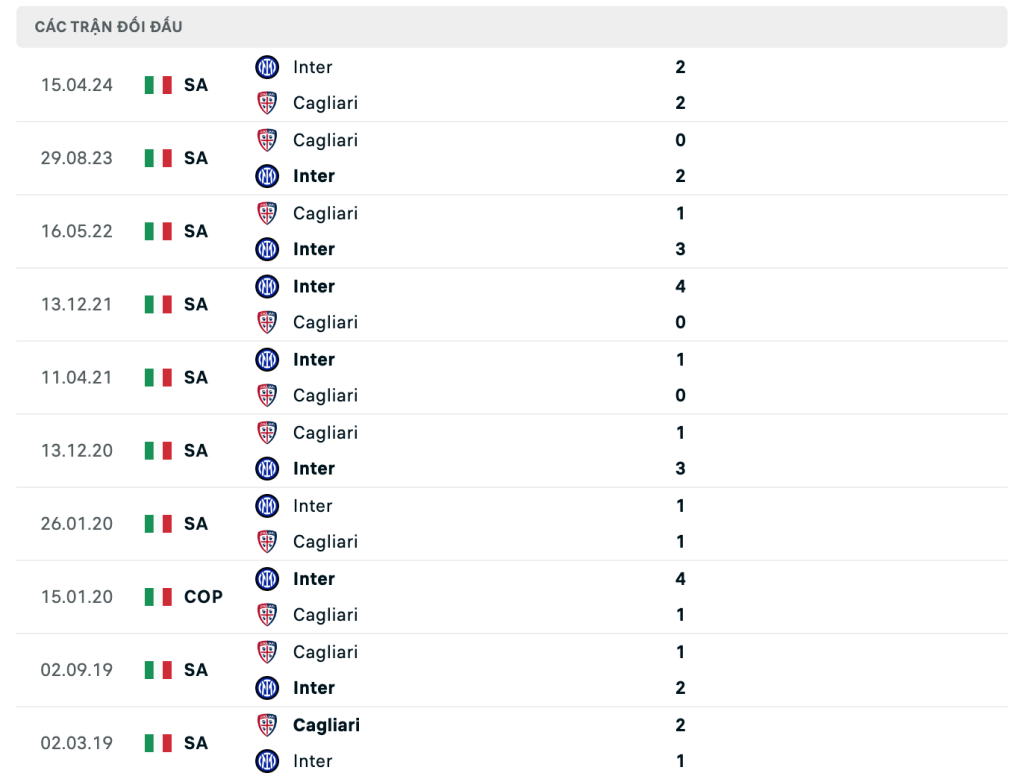Click Cagliari crest in 13.12.21 match
The image size is (1024, 779).
click(x=266, y=322)
